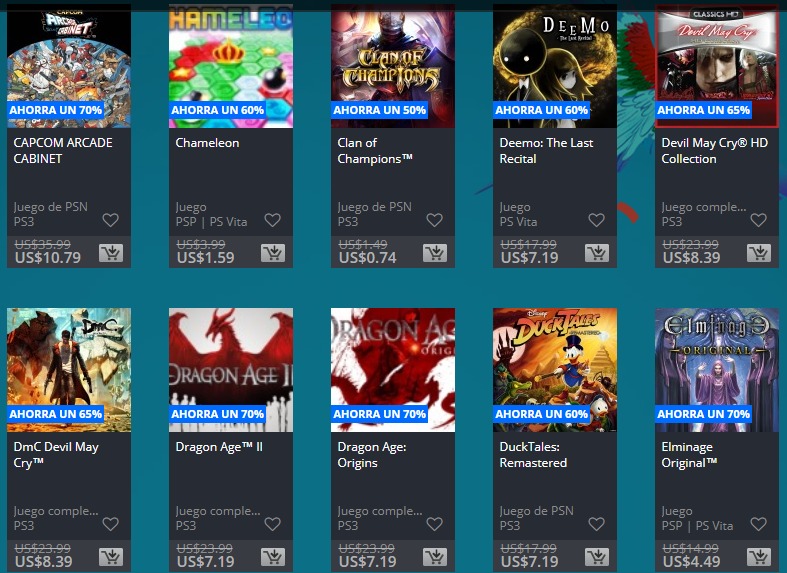Add DuckTales: Remastered to cart
The width and height of the screenshot is (787, 573).
click(597, 557)
